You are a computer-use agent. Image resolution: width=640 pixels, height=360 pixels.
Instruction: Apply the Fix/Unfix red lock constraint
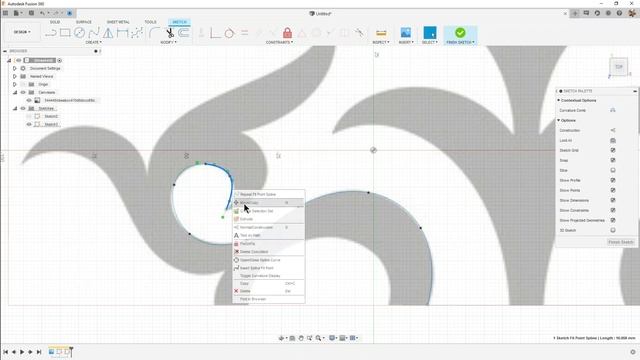[x=287, y=33]
